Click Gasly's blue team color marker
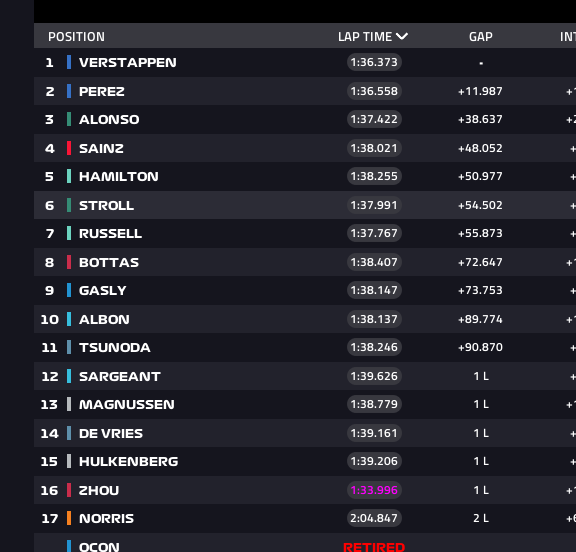576x552 pixels. pos(69,290)
